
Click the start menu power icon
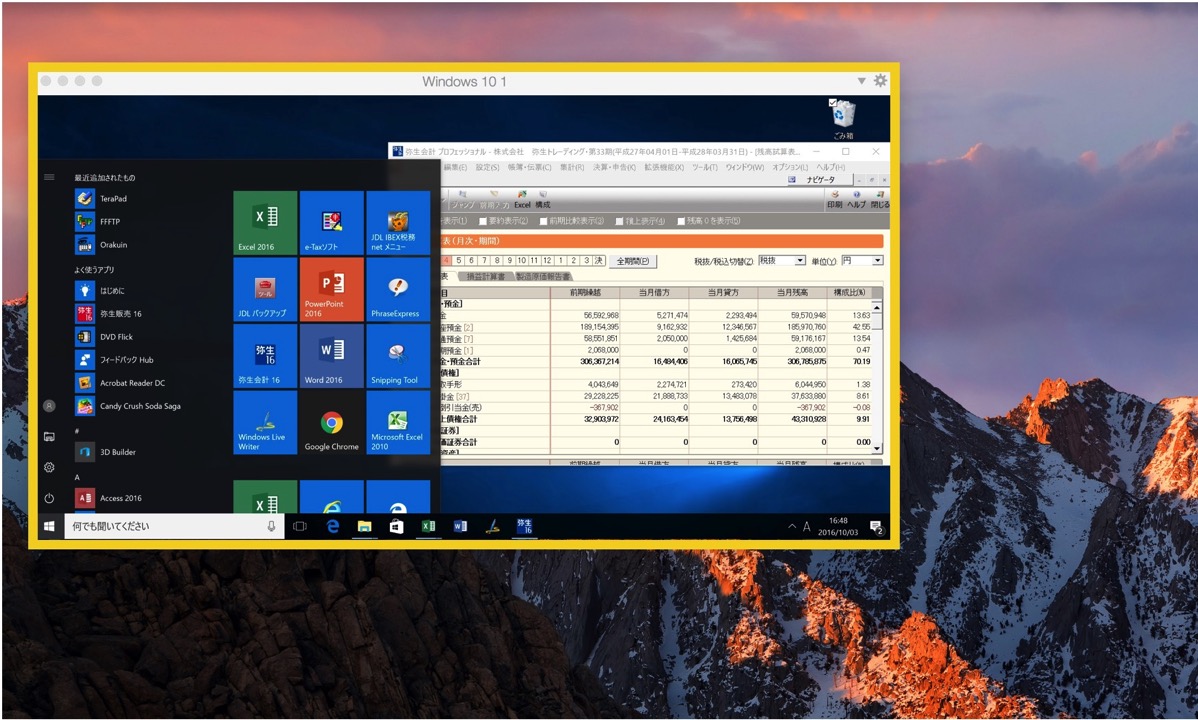click(49, 498)
